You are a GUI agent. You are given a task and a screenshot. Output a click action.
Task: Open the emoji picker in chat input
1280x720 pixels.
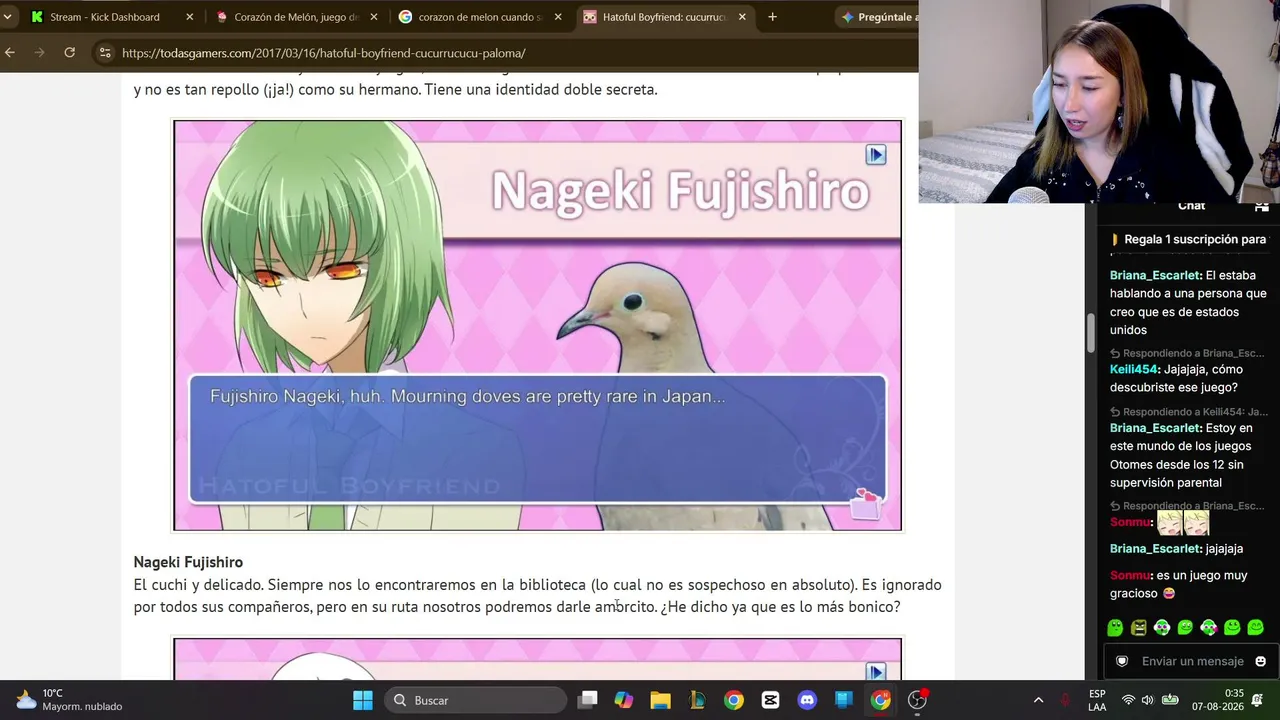tap(1260, 661)
